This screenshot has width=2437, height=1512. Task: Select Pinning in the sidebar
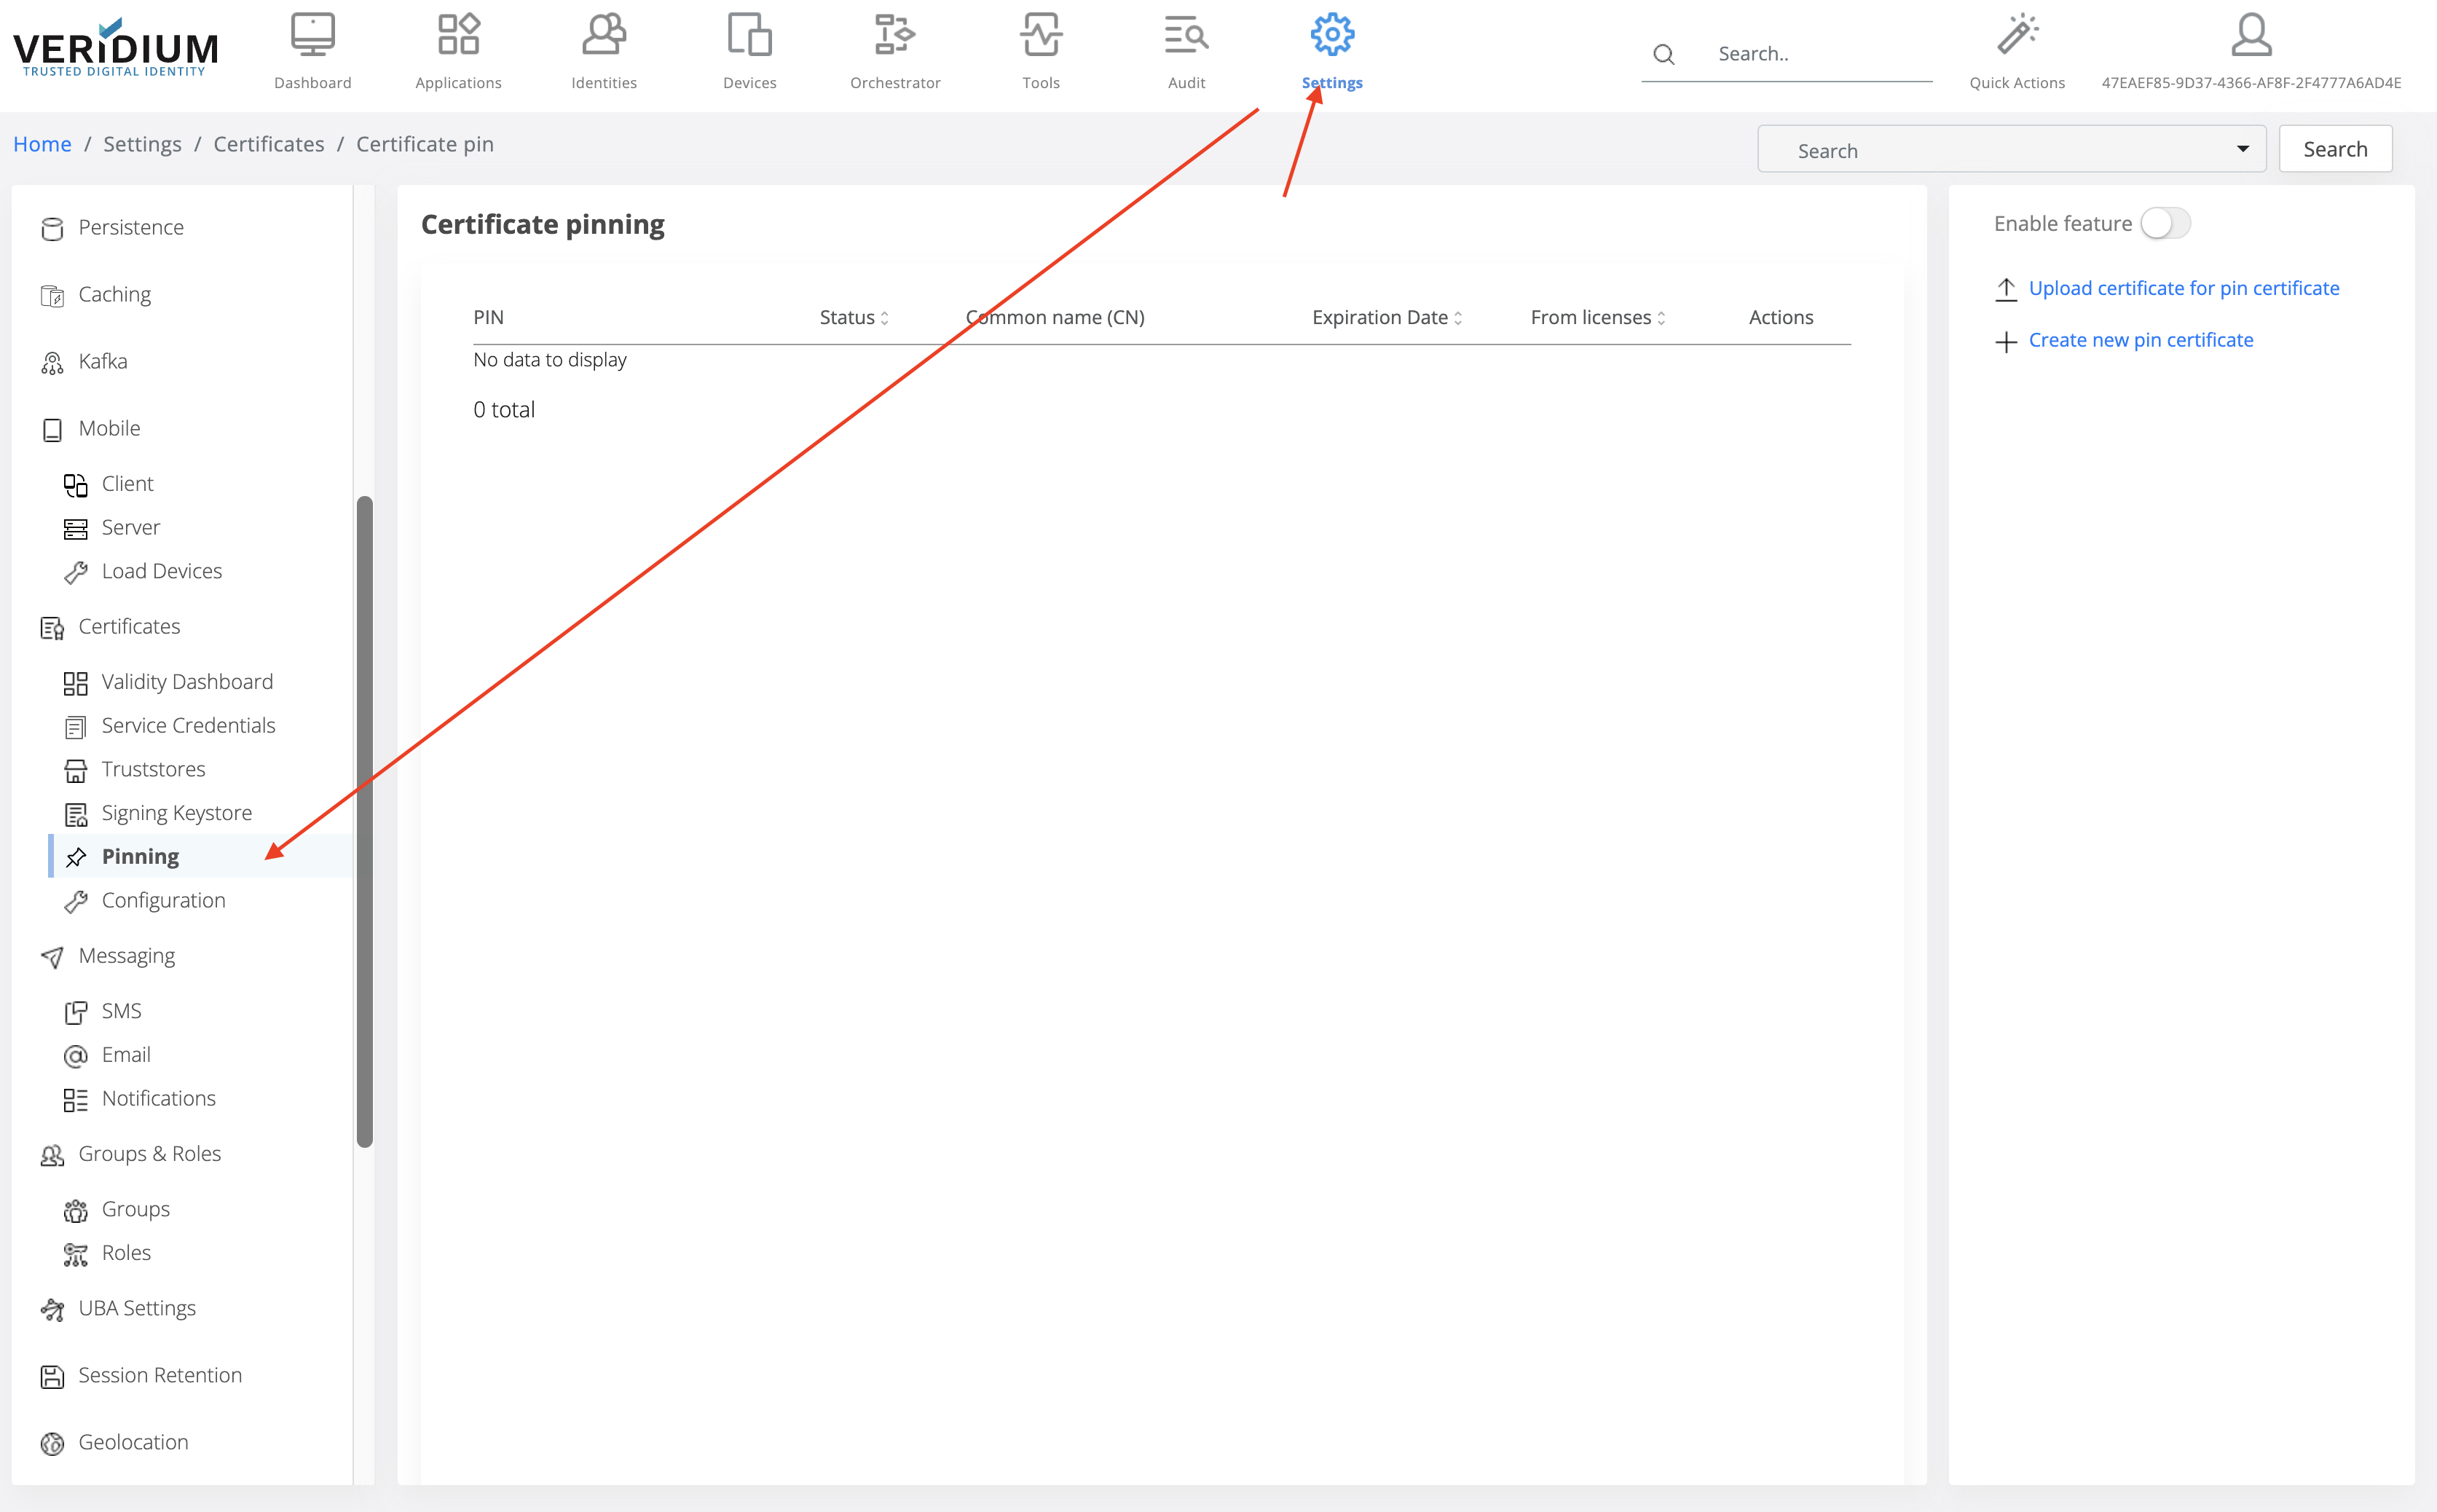[141, 856]
